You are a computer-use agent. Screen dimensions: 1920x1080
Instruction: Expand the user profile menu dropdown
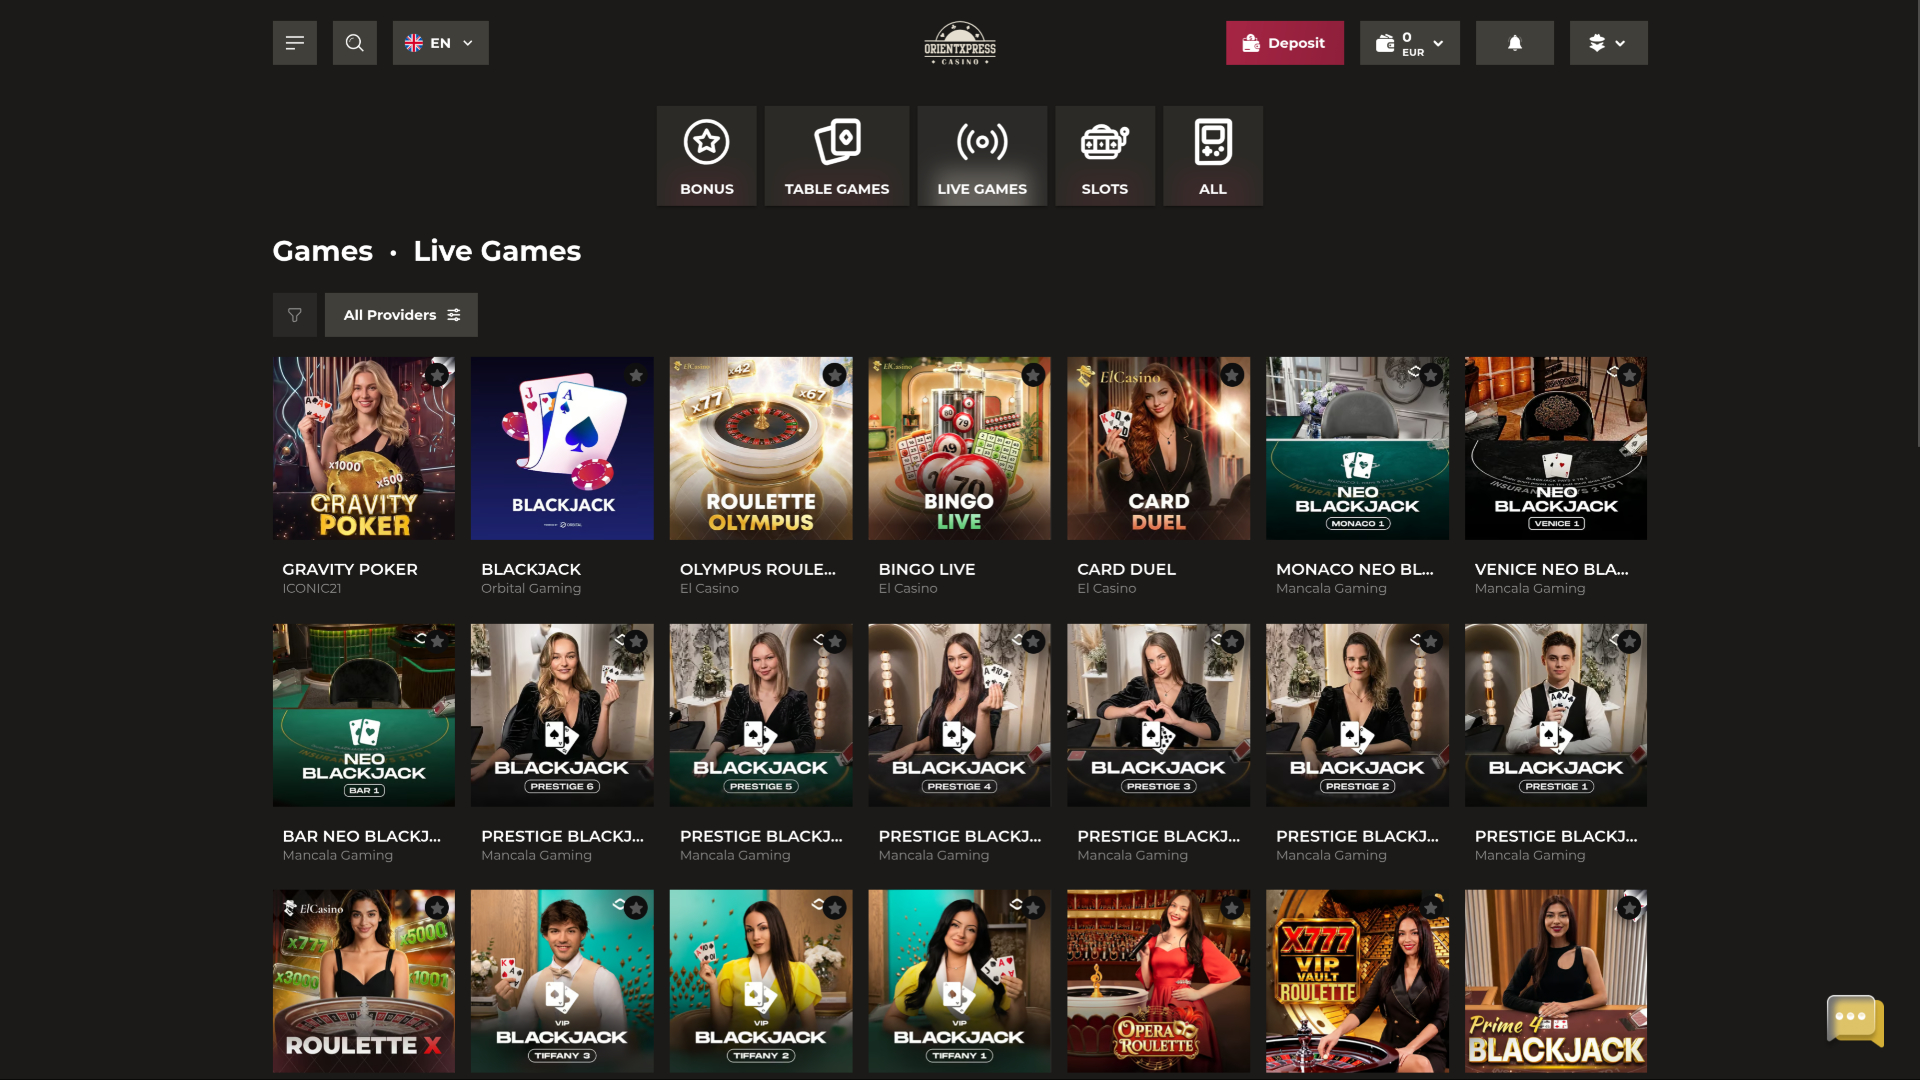click(x=1608, y=43)
